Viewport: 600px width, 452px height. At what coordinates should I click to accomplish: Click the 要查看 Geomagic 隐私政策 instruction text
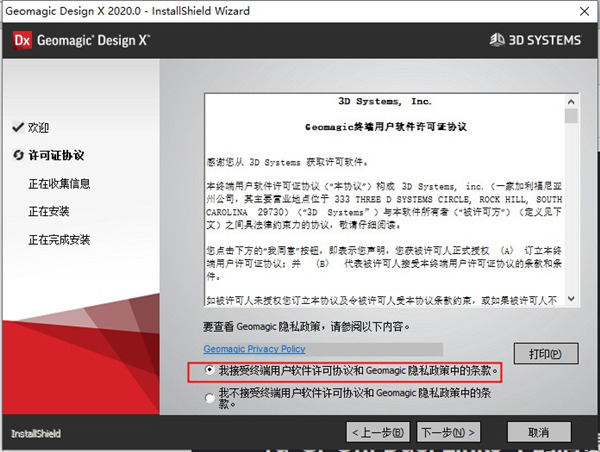coord(306,327)
